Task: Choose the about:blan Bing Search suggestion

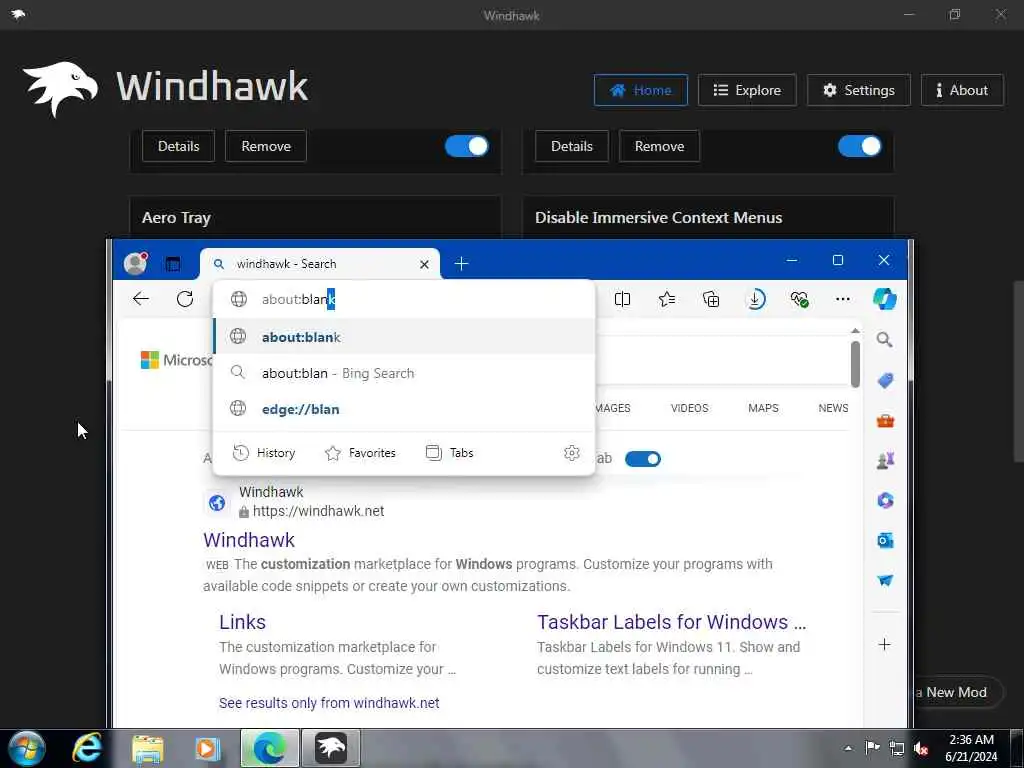Action: click(404, 373)
